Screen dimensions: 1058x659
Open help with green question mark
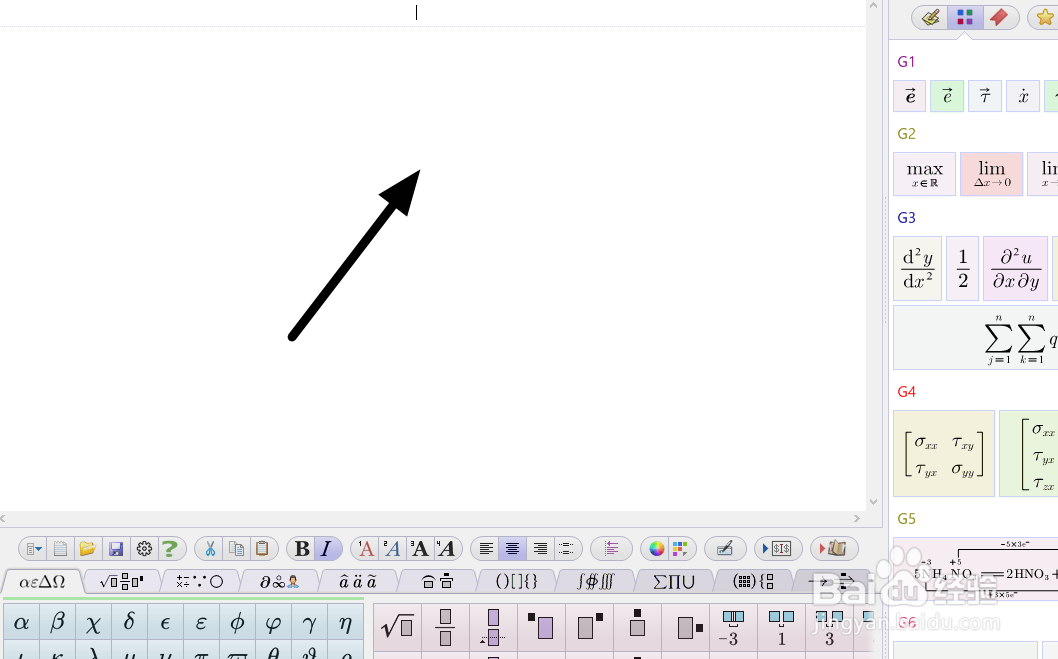coord(170,549)
